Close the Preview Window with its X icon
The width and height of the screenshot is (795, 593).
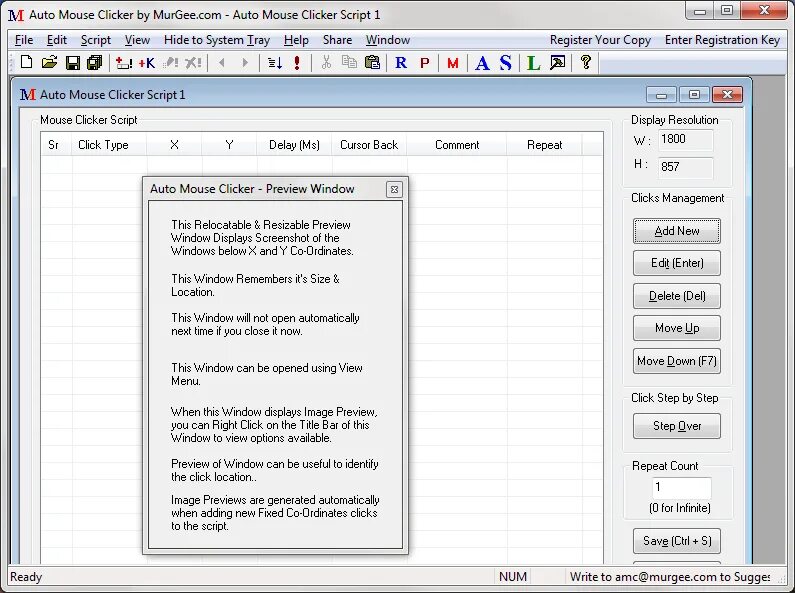(394, 190)
